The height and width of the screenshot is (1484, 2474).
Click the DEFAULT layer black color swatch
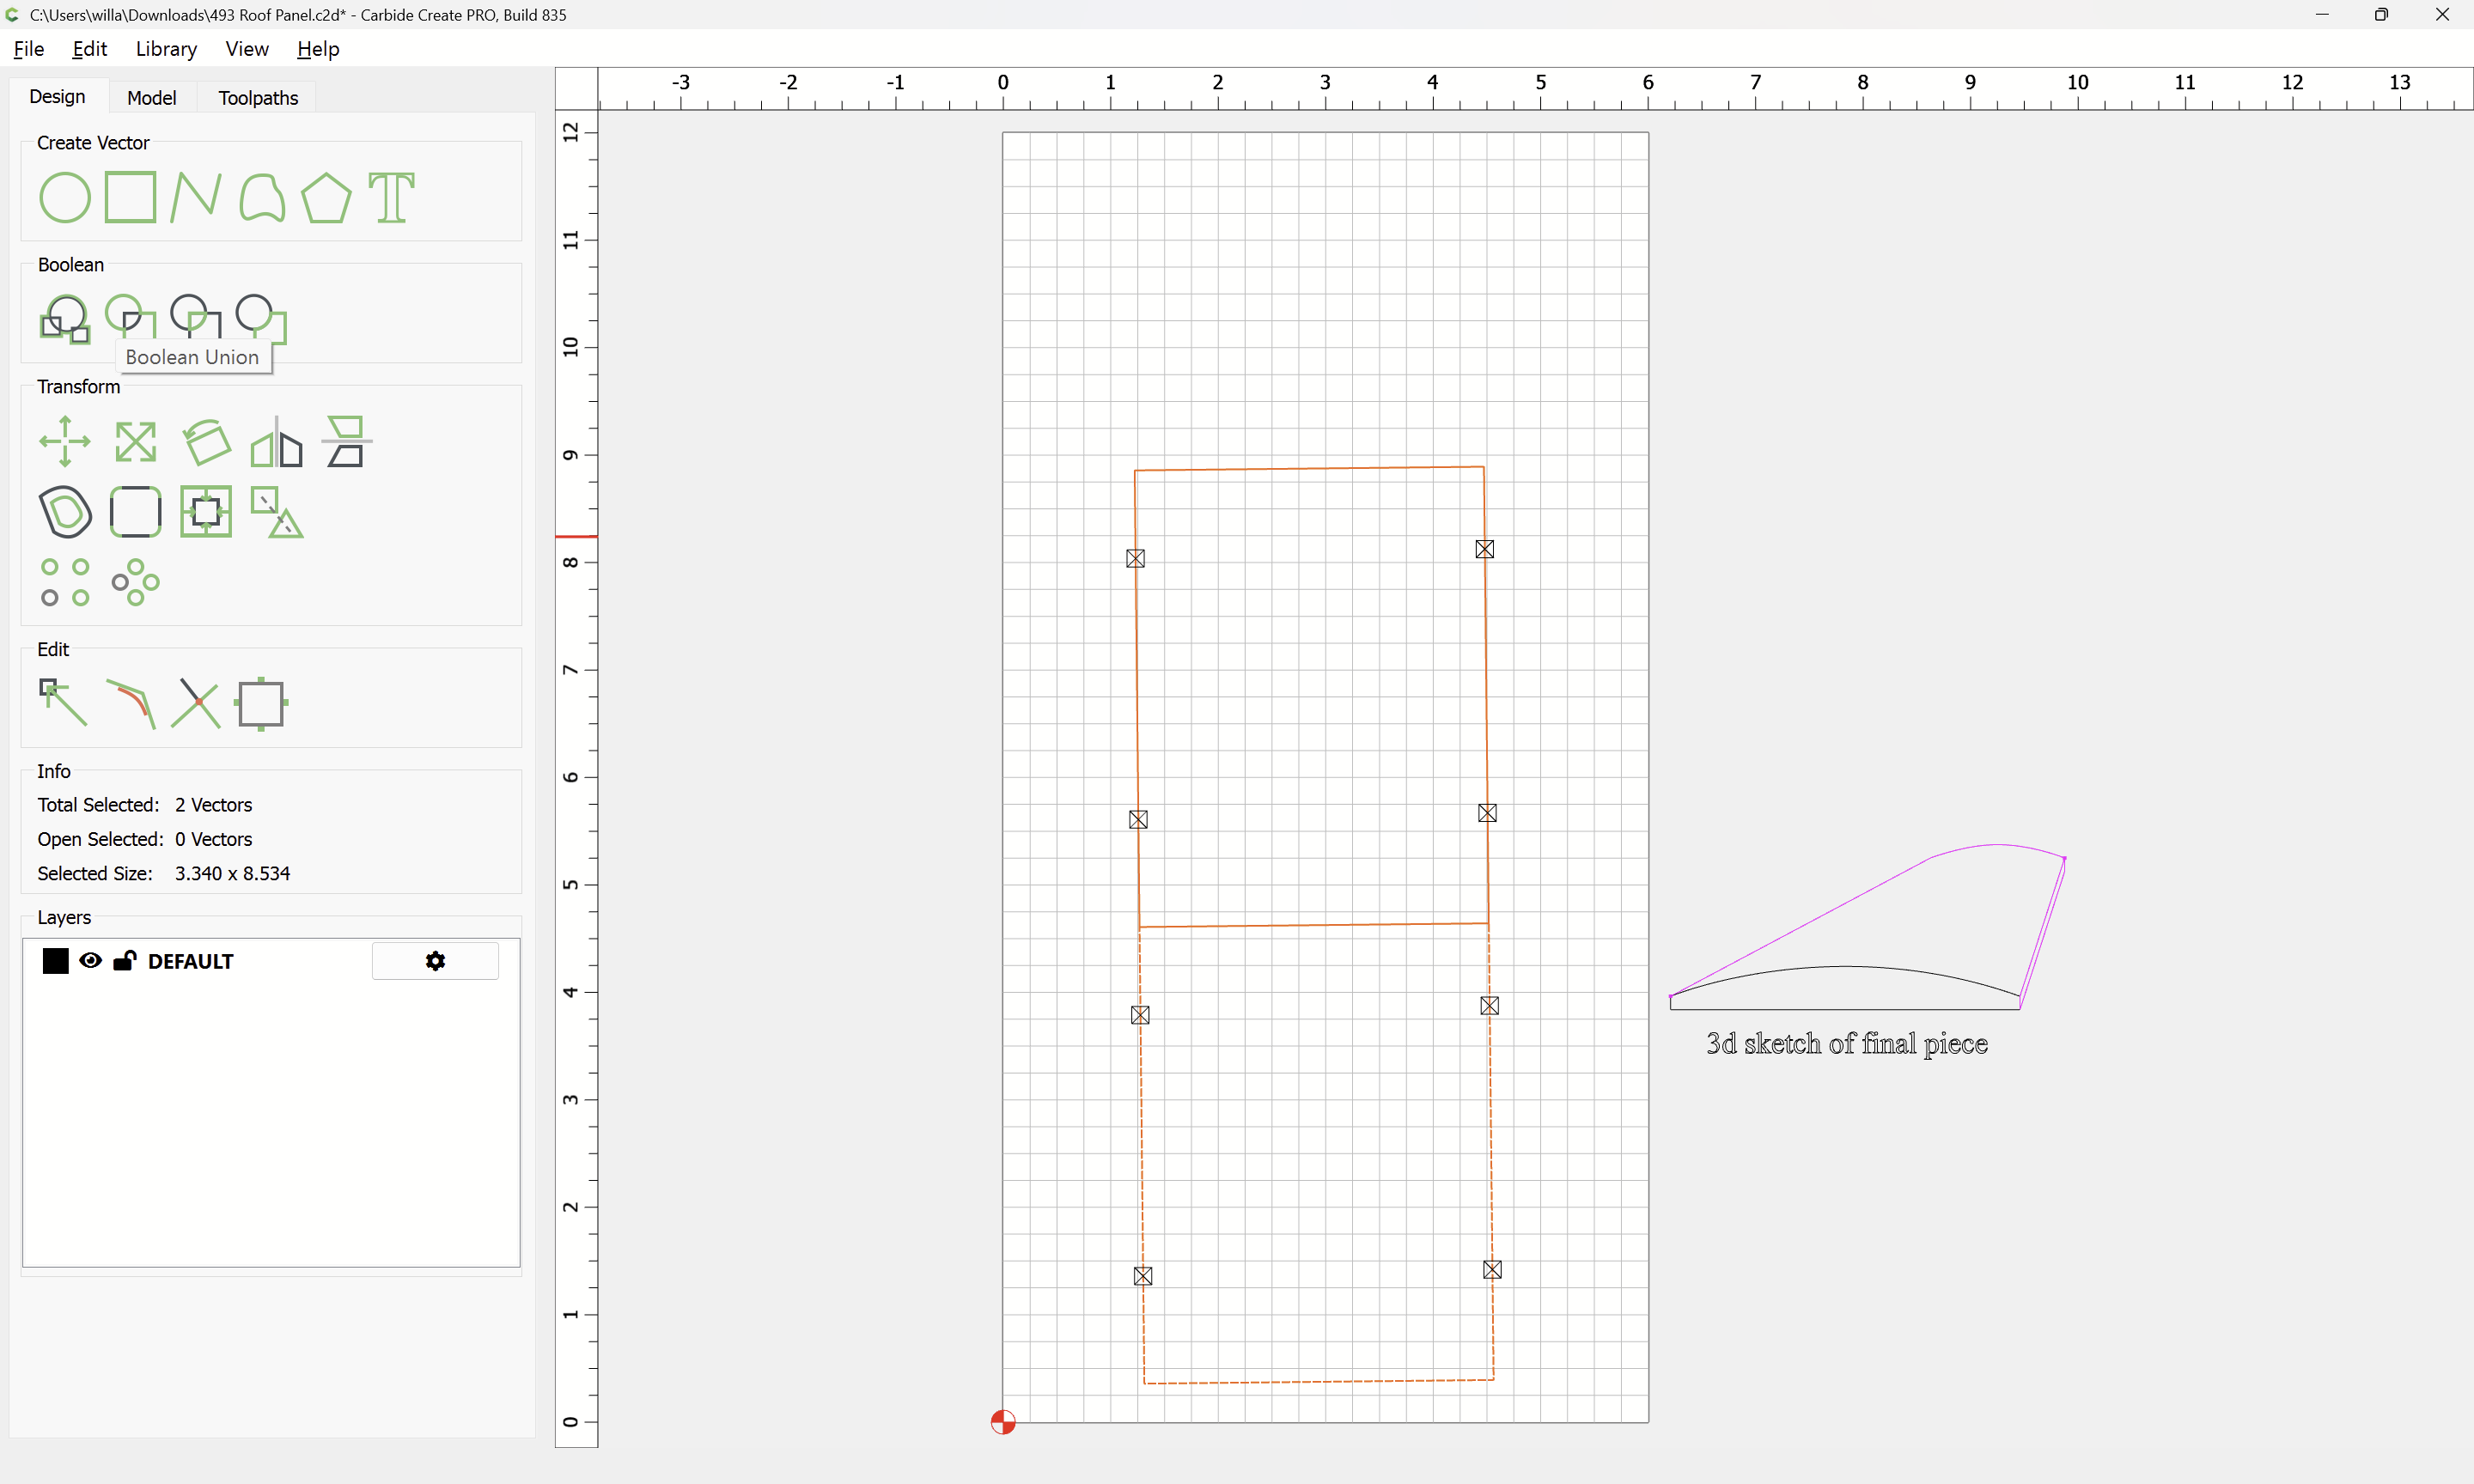click(x=56, y=961)
